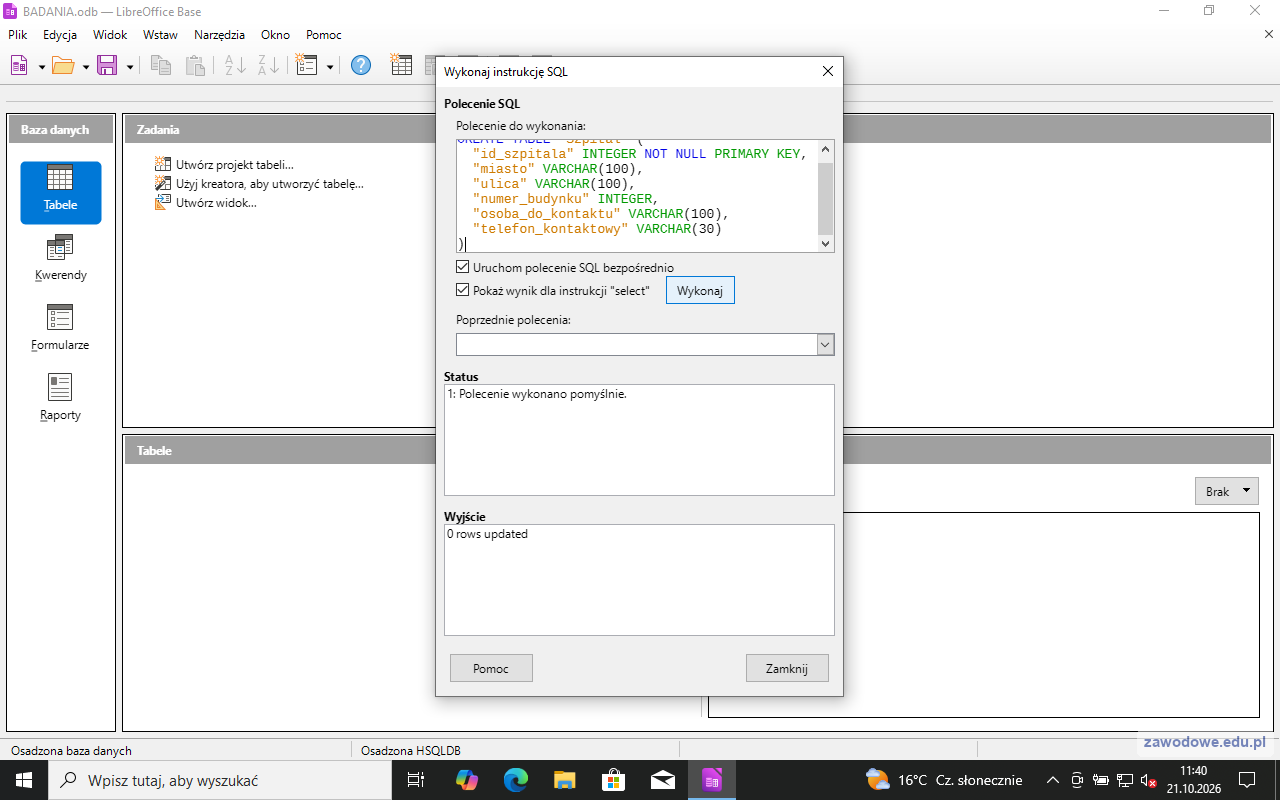The width and height of the screenshot is (1280, 800).
Task: Open LibreOffice Help question mark icon
Action: pos(361,65)
